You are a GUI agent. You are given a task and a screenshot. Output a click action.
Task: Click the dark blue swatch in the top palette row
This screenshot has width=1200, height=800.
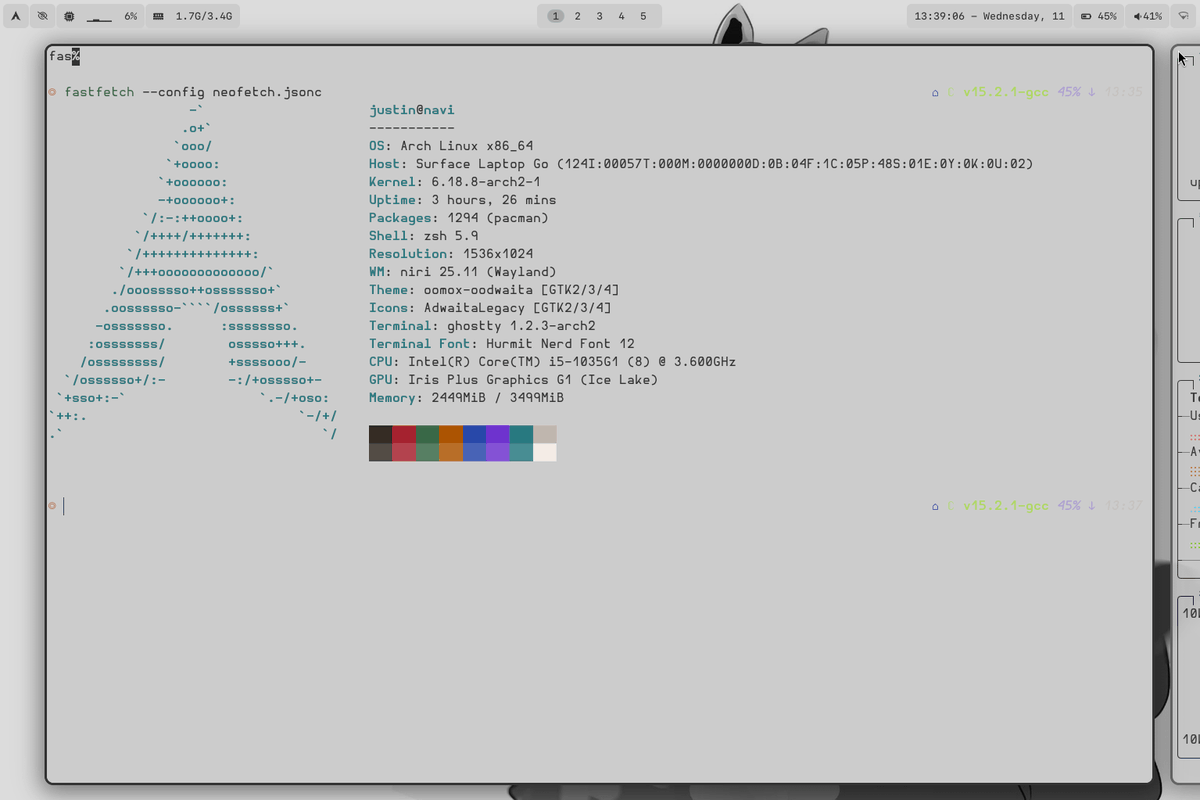click(x=474, y=435)
